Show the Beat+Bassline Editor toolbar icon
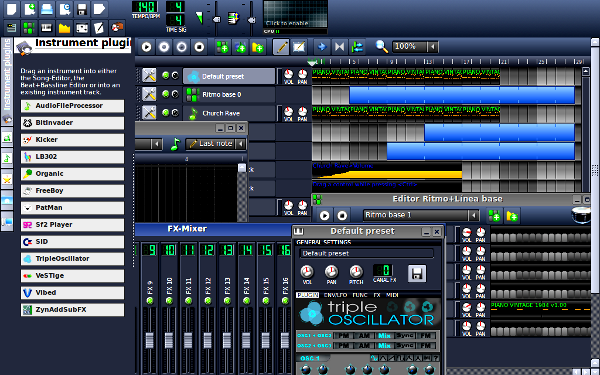 (x=29, y=28)
